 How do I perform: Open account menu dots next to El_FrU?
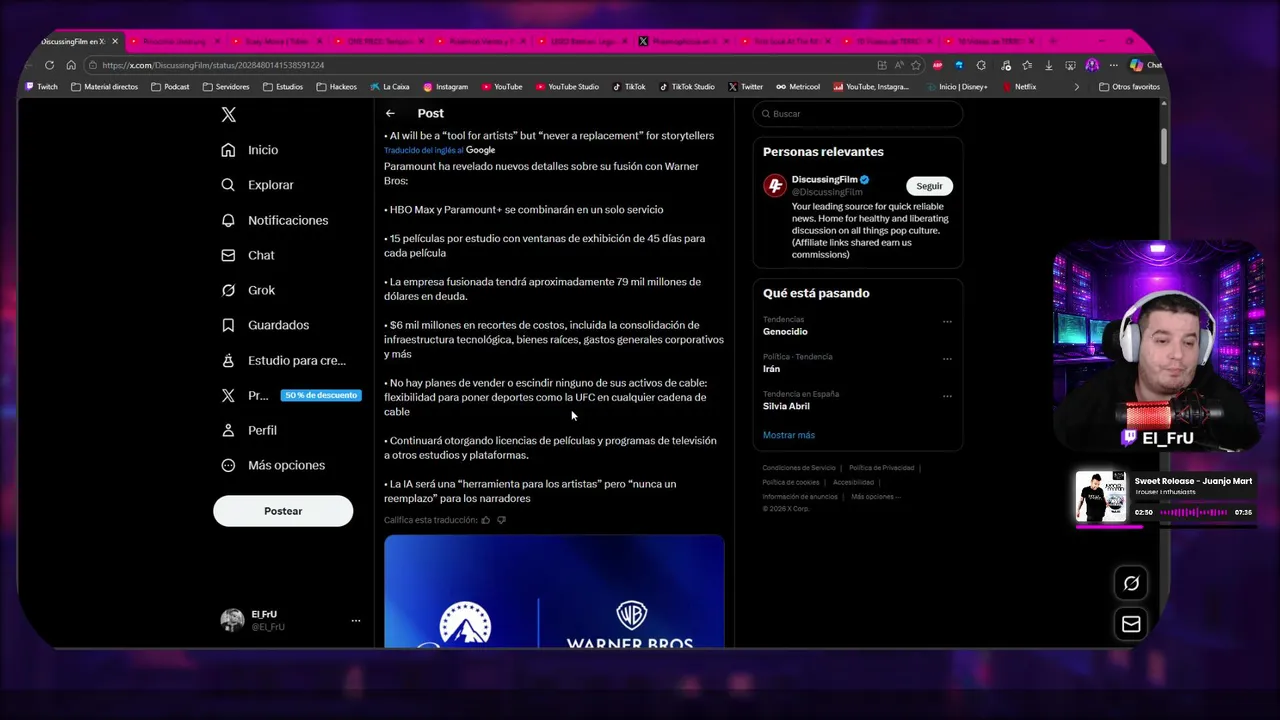(355, 620)
